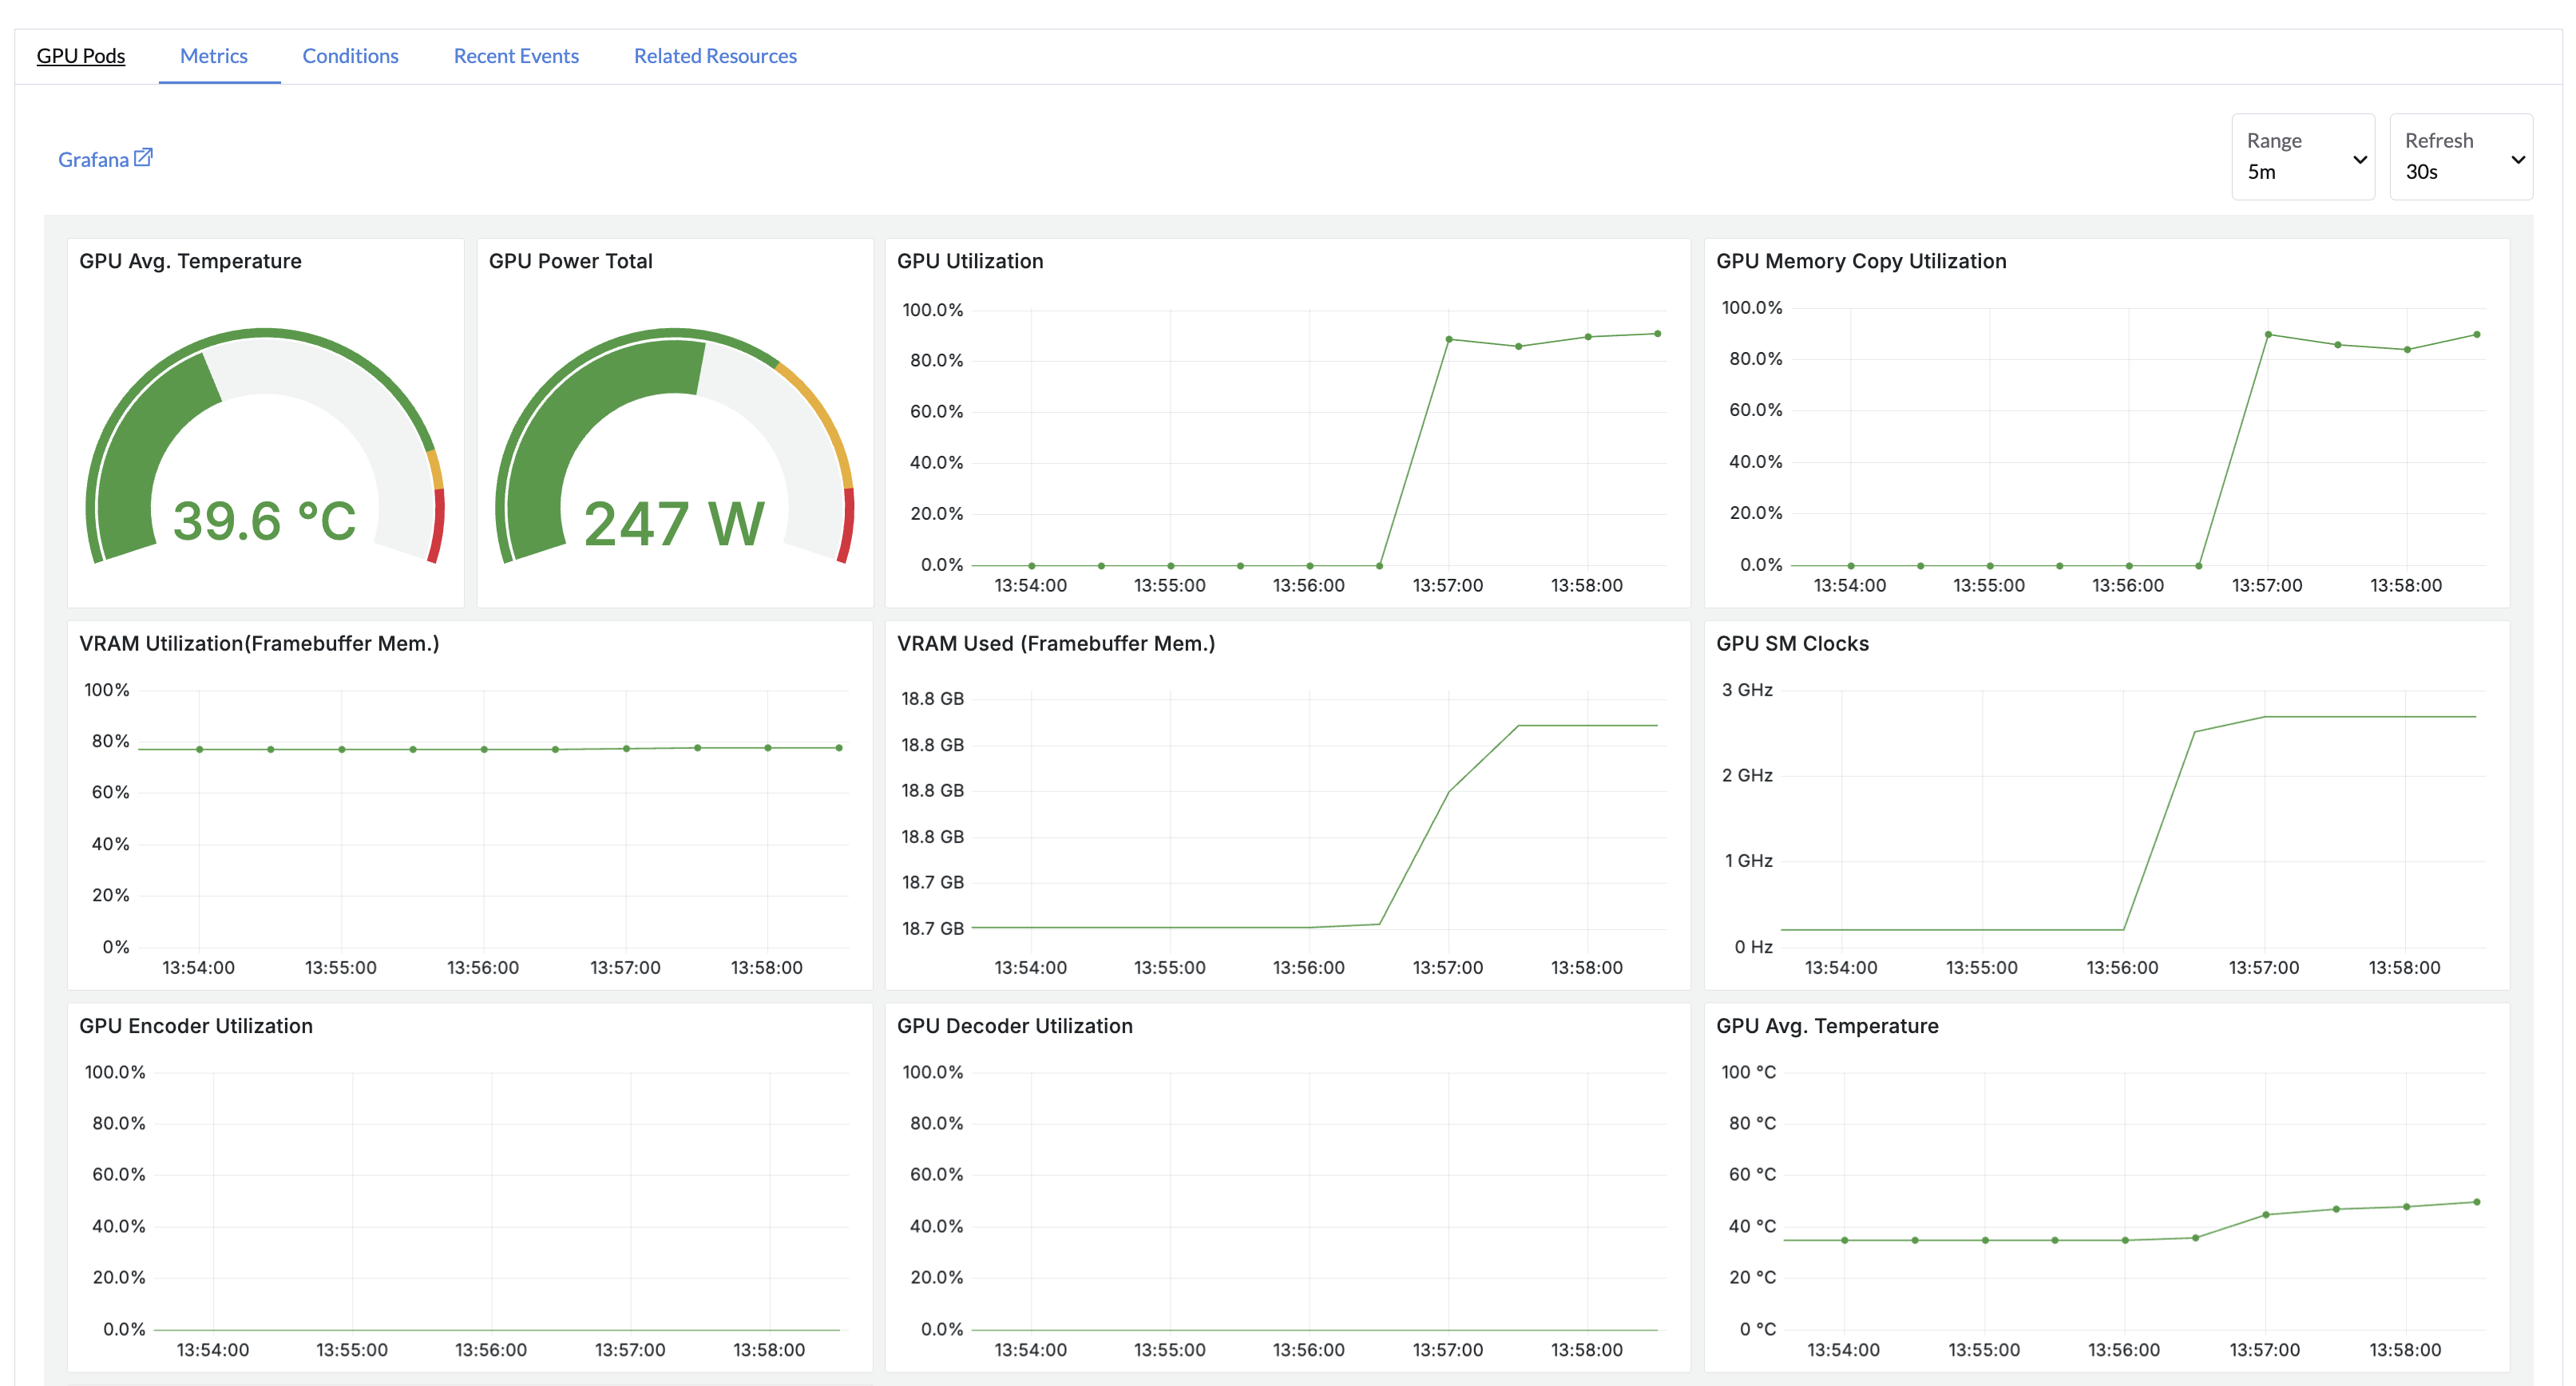Click the Refresh dropdown chevron arrow

click(2518, 160)
